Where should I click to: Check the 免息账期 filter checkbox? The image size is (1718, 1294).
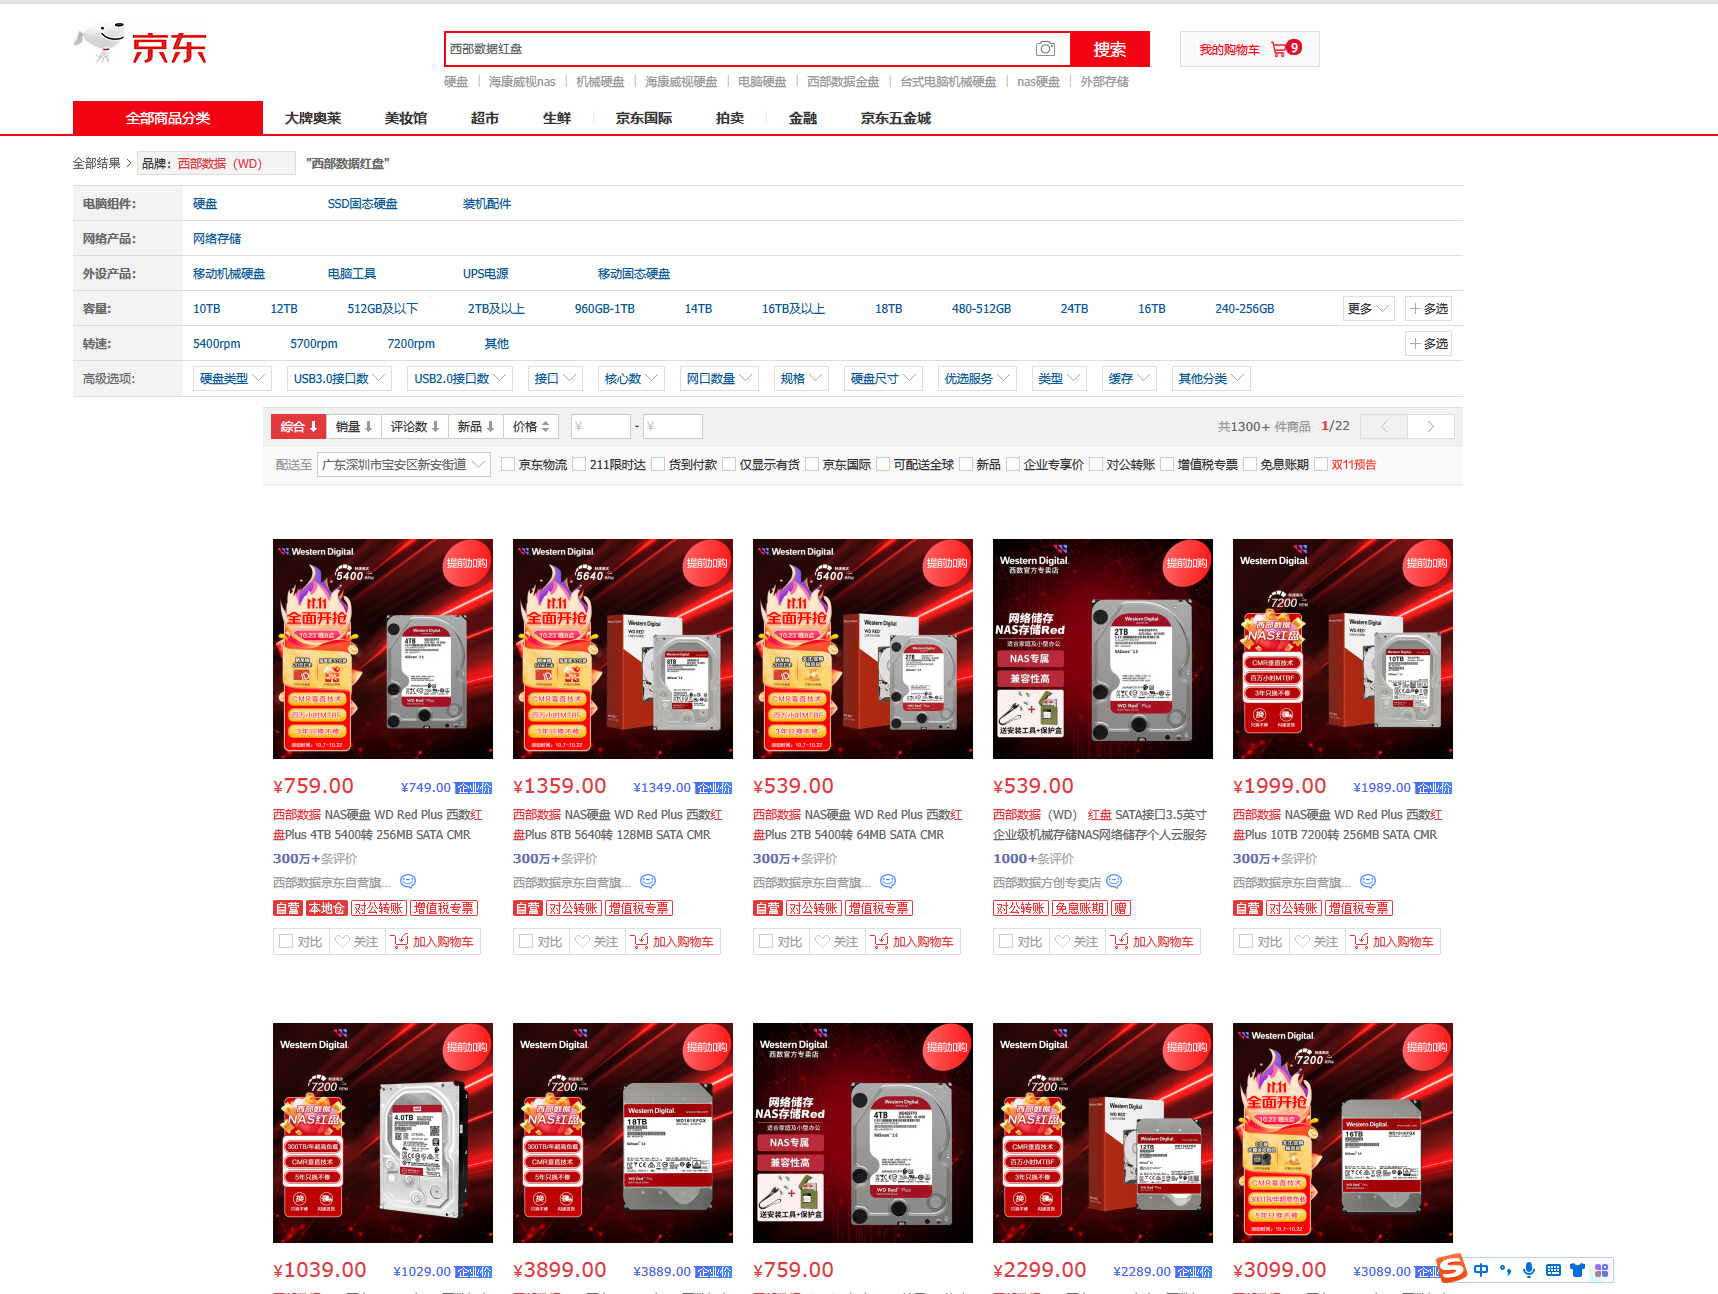[1250, 464]
